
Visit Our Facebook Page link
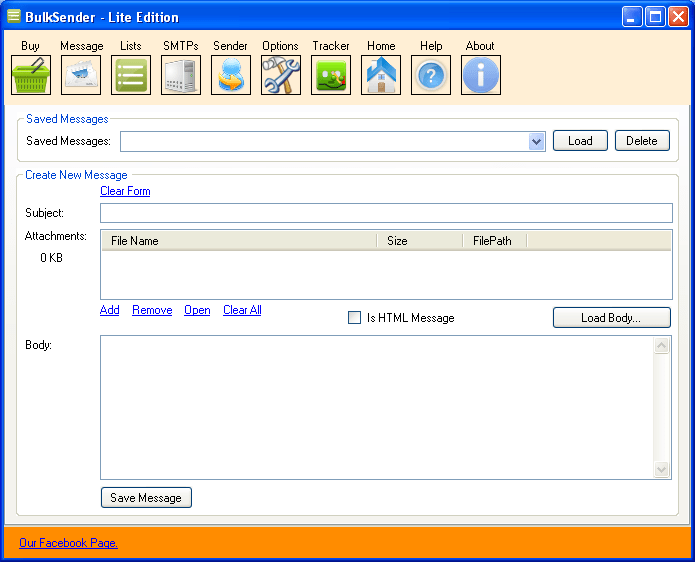68,543
